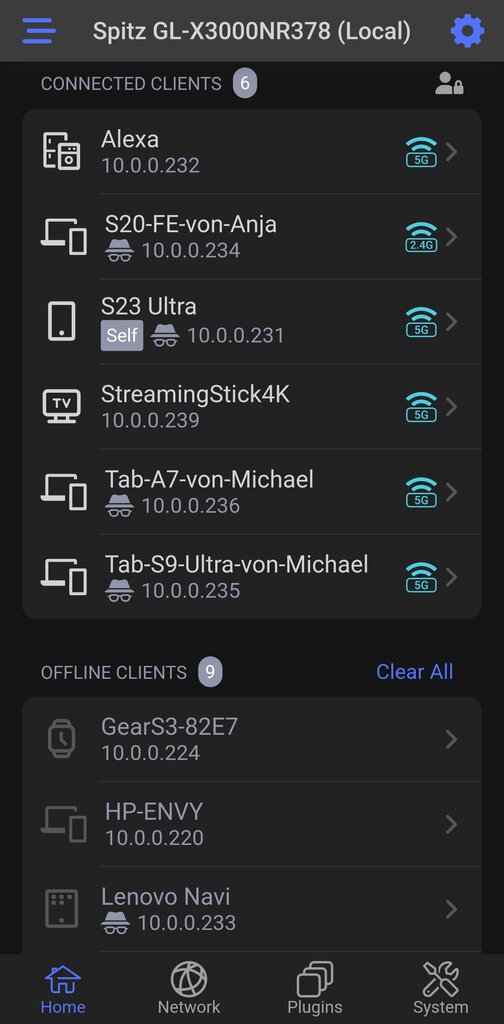The image size is (504, 1024).
Task: Tap the GearS3-82E7 watch icon
Action: click(61, 739)
